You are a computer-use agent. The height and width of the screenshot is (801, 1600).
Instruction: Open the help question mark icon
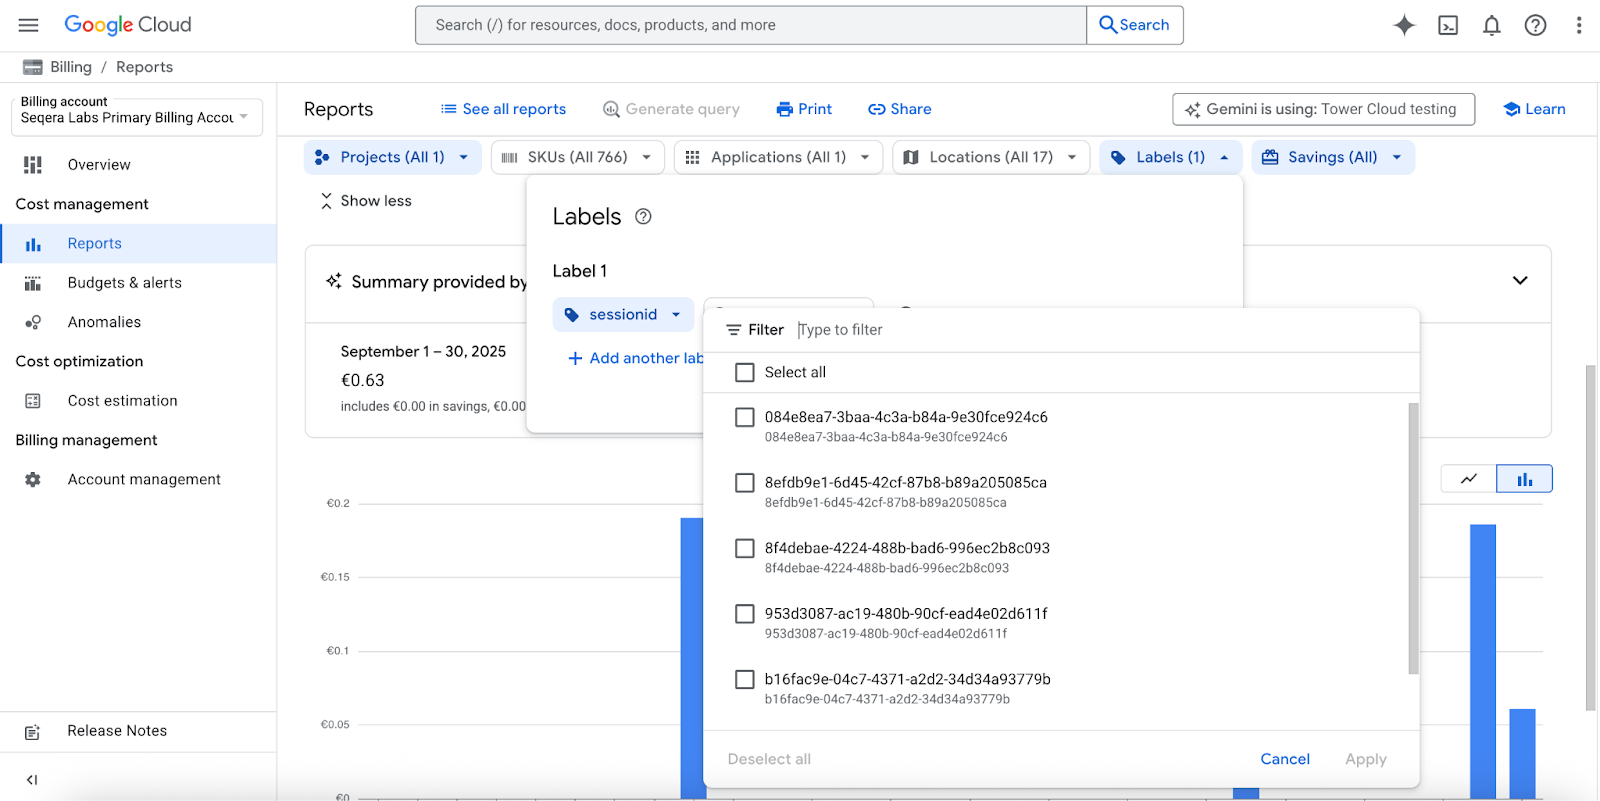(x=1535, y=25)
